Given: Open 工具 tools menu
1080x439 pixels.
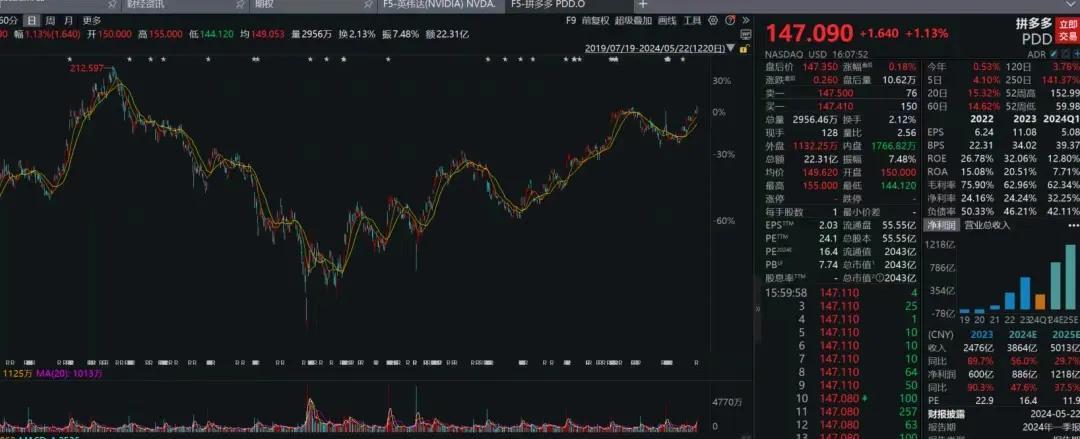Looking at the screenshot, I should coord(692,21).
